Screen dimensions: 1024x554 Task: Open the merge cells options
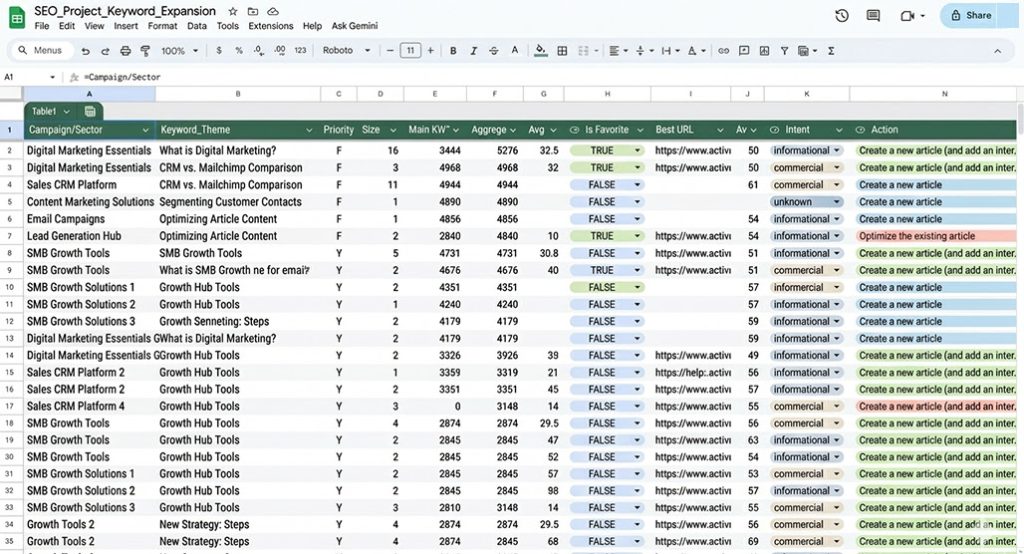pyautogui.click(x=587, y=50)
